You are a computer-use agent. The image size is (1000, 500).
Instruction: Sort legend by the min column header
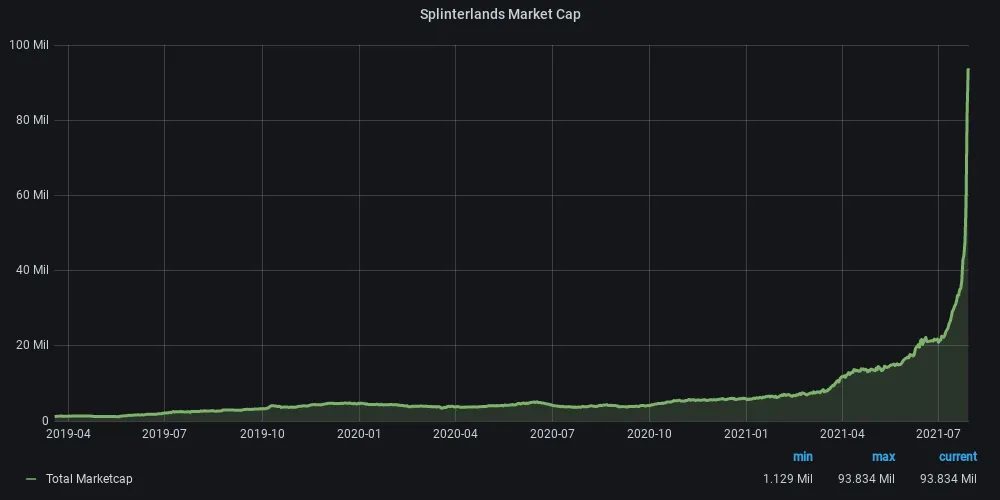(802, 457)
